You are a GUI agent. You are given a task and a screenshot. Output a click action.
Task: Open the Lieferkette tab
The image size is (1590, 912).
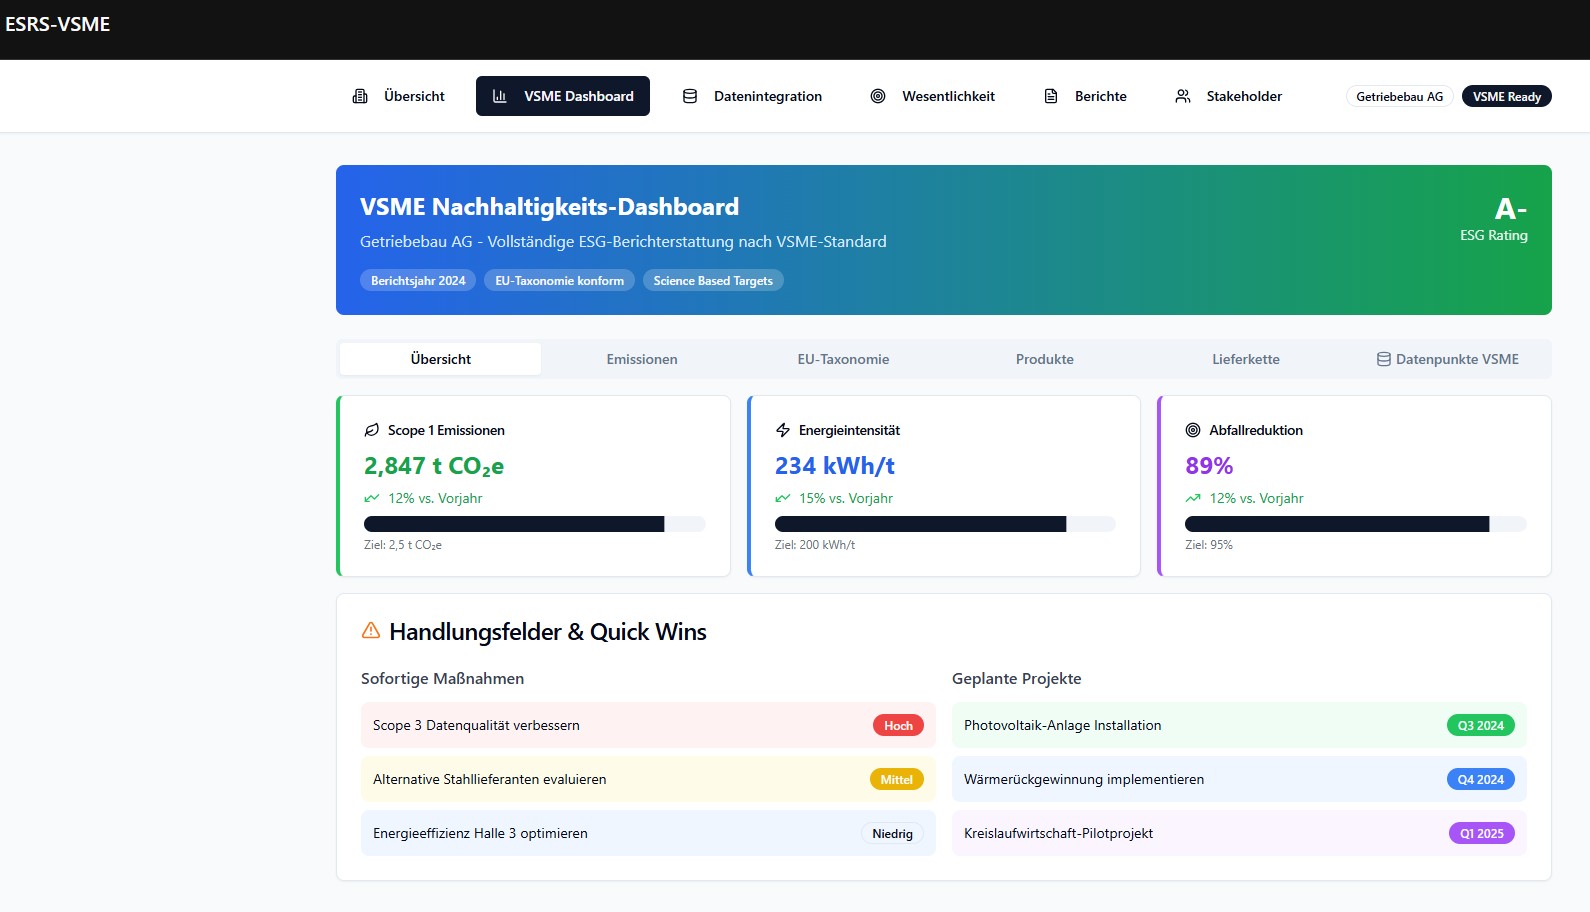point(1245,359)
